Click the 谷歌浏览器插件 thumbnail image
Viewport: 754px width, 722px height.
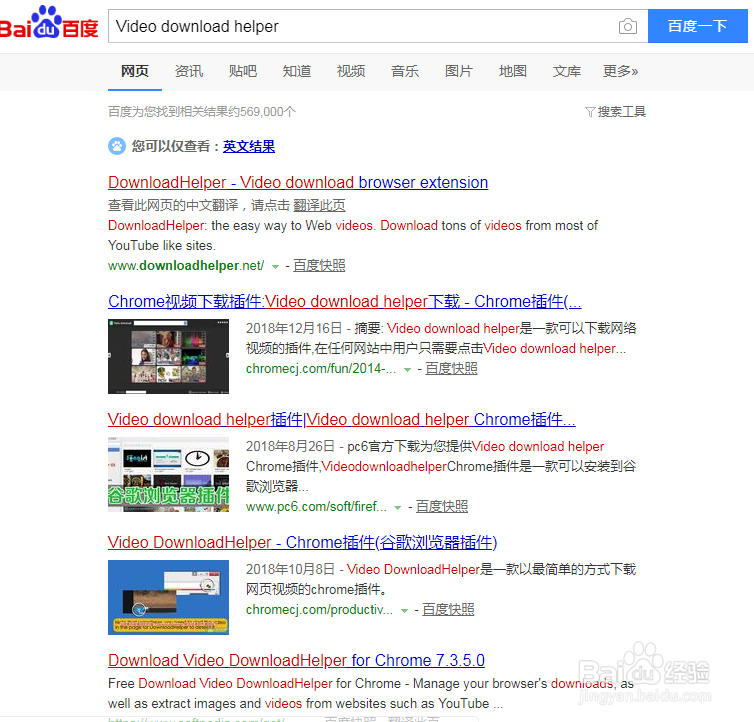tap(168, 474)
